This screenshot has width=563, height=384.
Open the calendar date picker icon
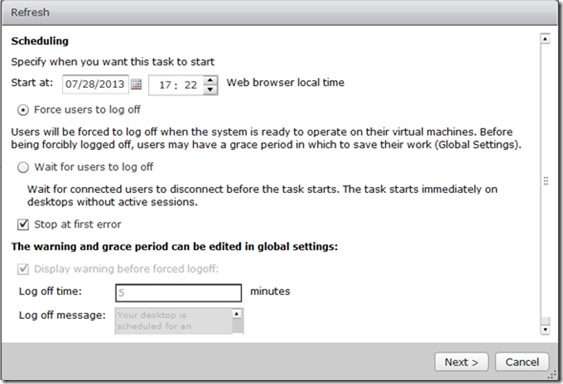point(136,84)
